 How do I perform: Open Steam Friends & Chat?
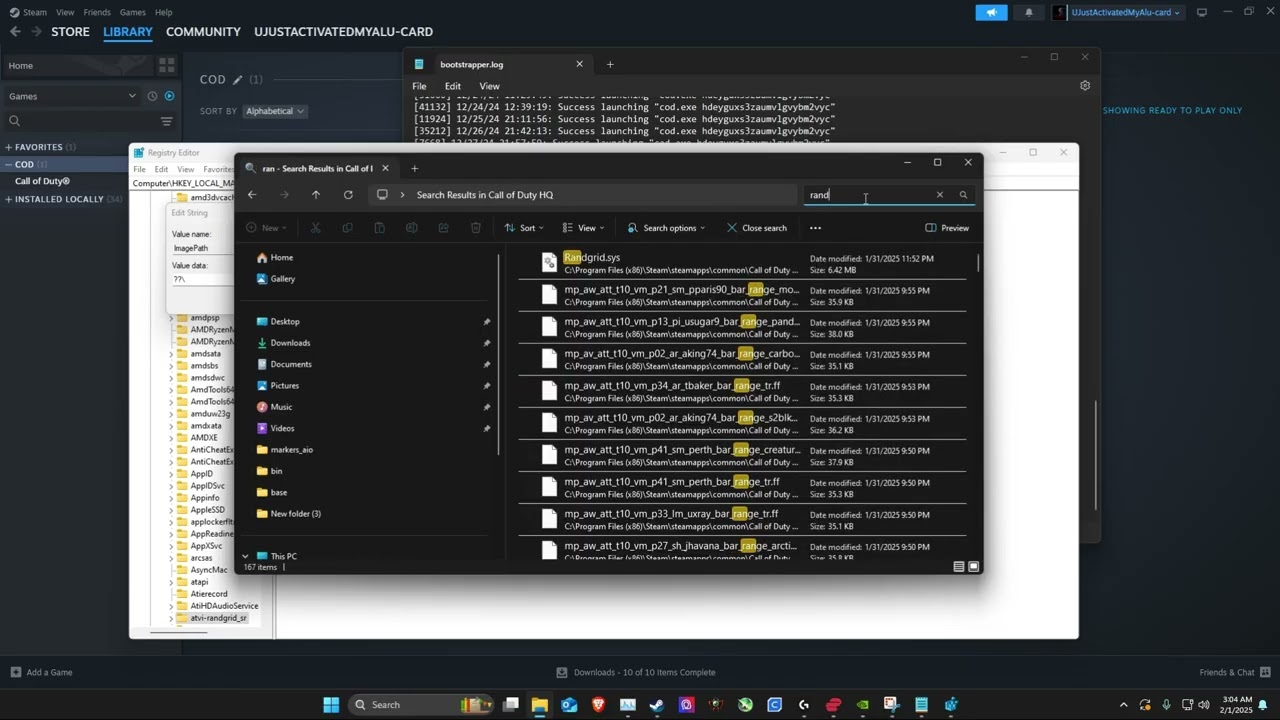click(x=1234, y=672)
